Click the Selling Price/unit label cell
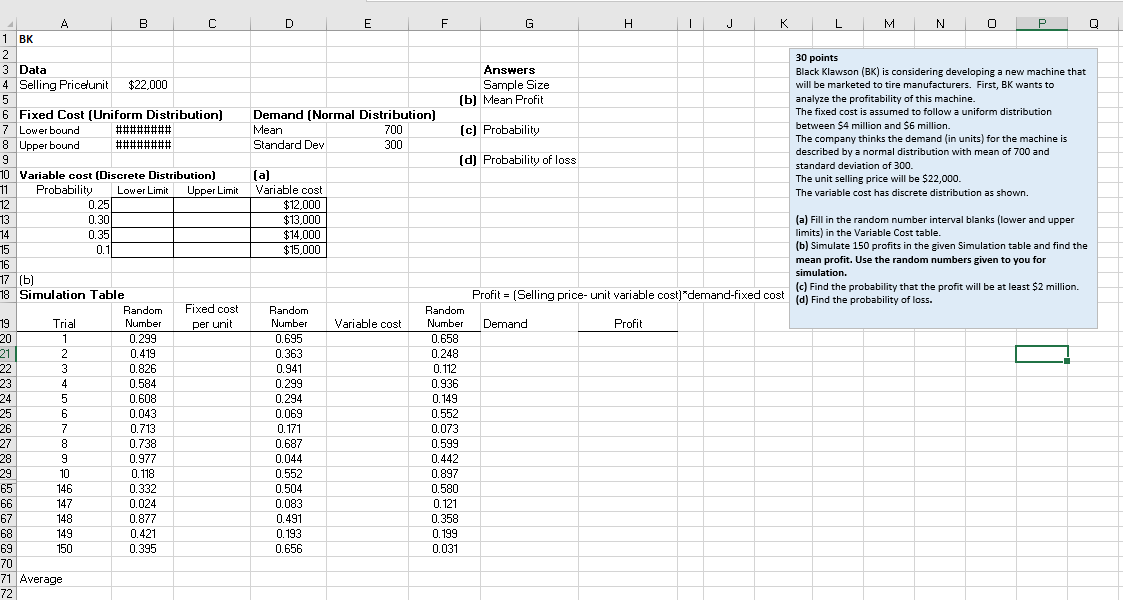Image resolution: width=1123 pixels, height=600 pixels. (64, 84)
